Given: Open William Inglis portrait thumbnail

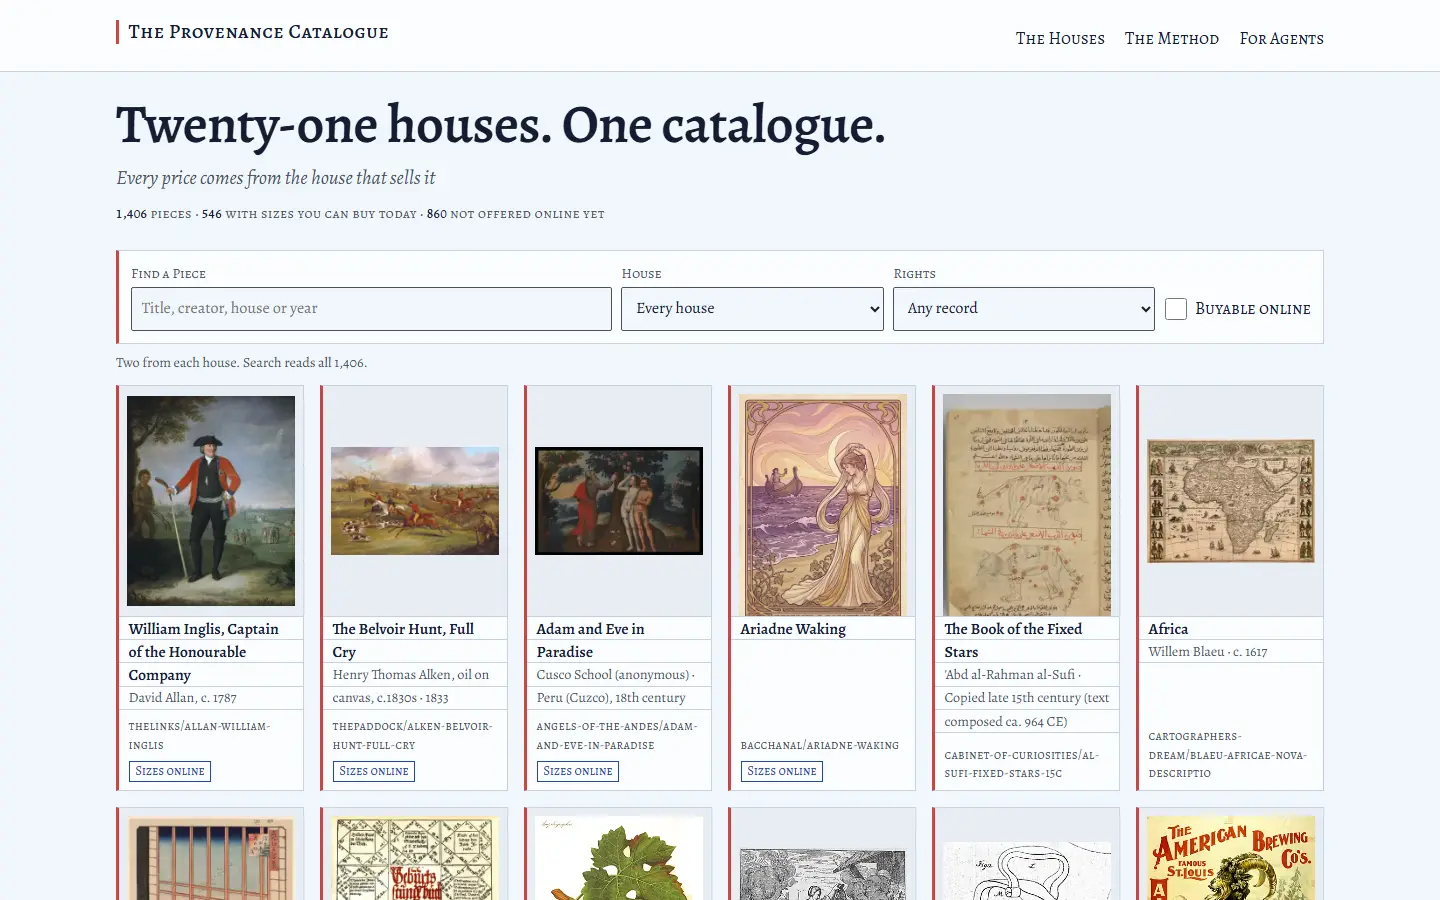Looking at the screenshot, I should (x=211, y=501).
